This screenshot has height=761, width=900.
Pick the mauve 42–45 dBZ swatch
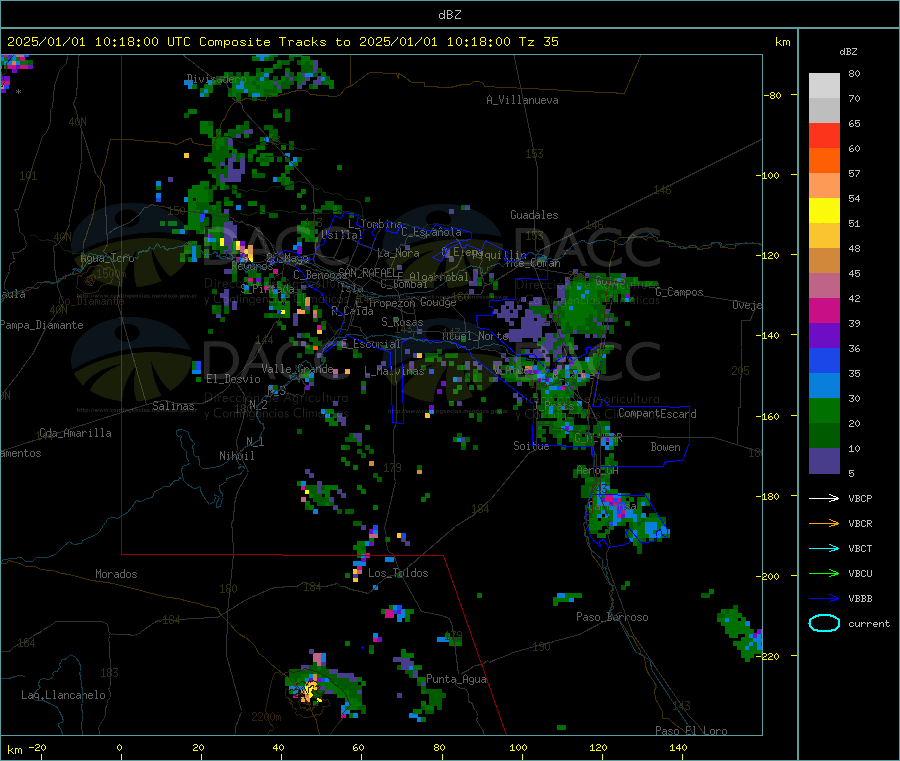click(x=824, y=286)
